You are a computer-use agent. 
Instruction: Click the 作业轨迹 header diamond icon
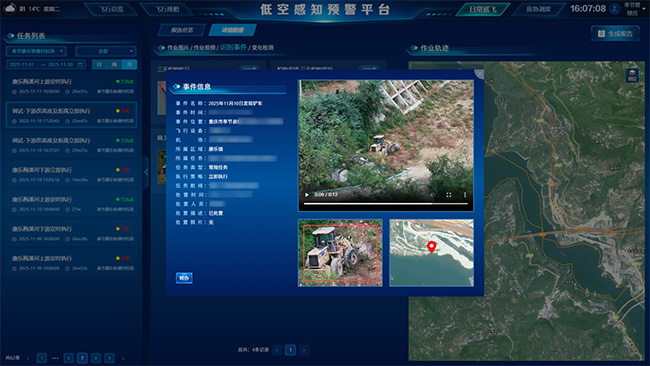[414, 48]
